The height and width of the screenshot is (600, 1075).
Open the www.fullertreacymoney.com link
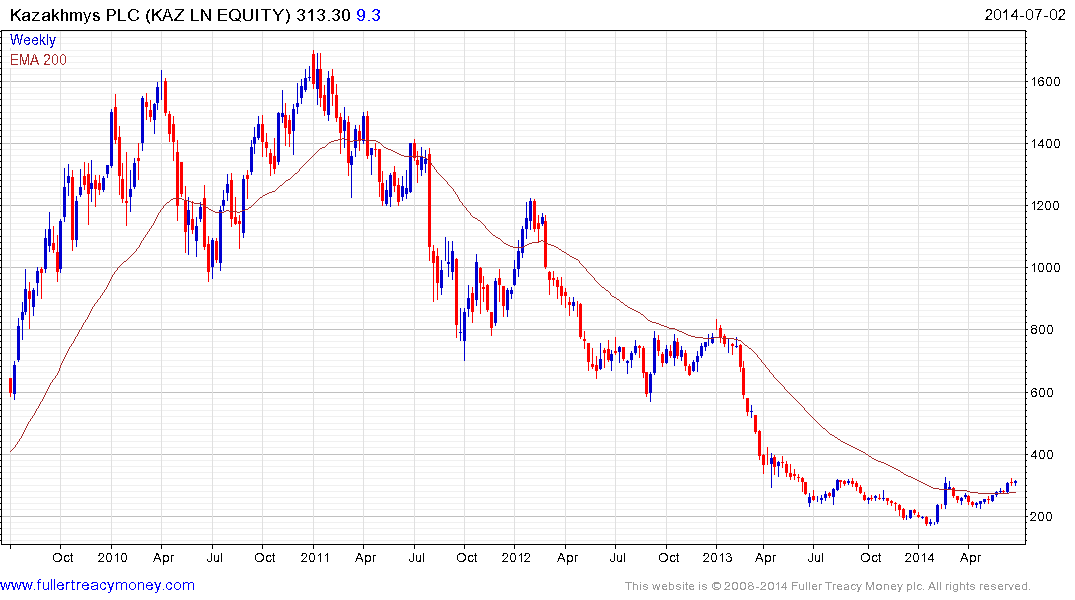[x=97, y=586]
